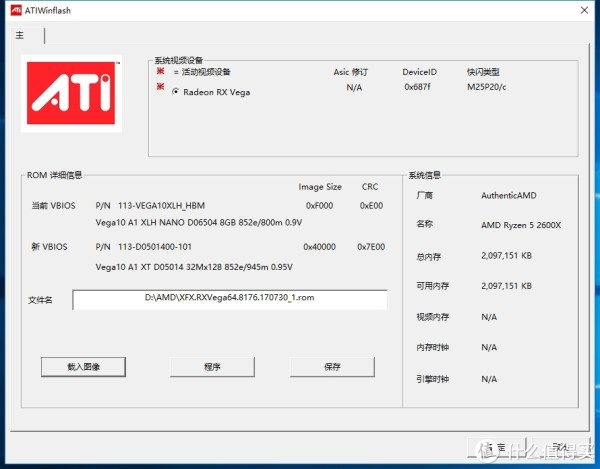Click the Vega10 A1 XLH NANO description line

coord(199,222)
